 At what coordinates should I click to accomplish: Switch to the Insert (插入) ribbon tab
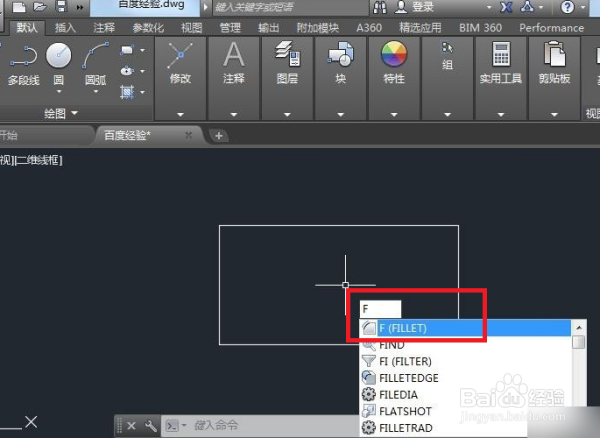click(x=65, y=28)
